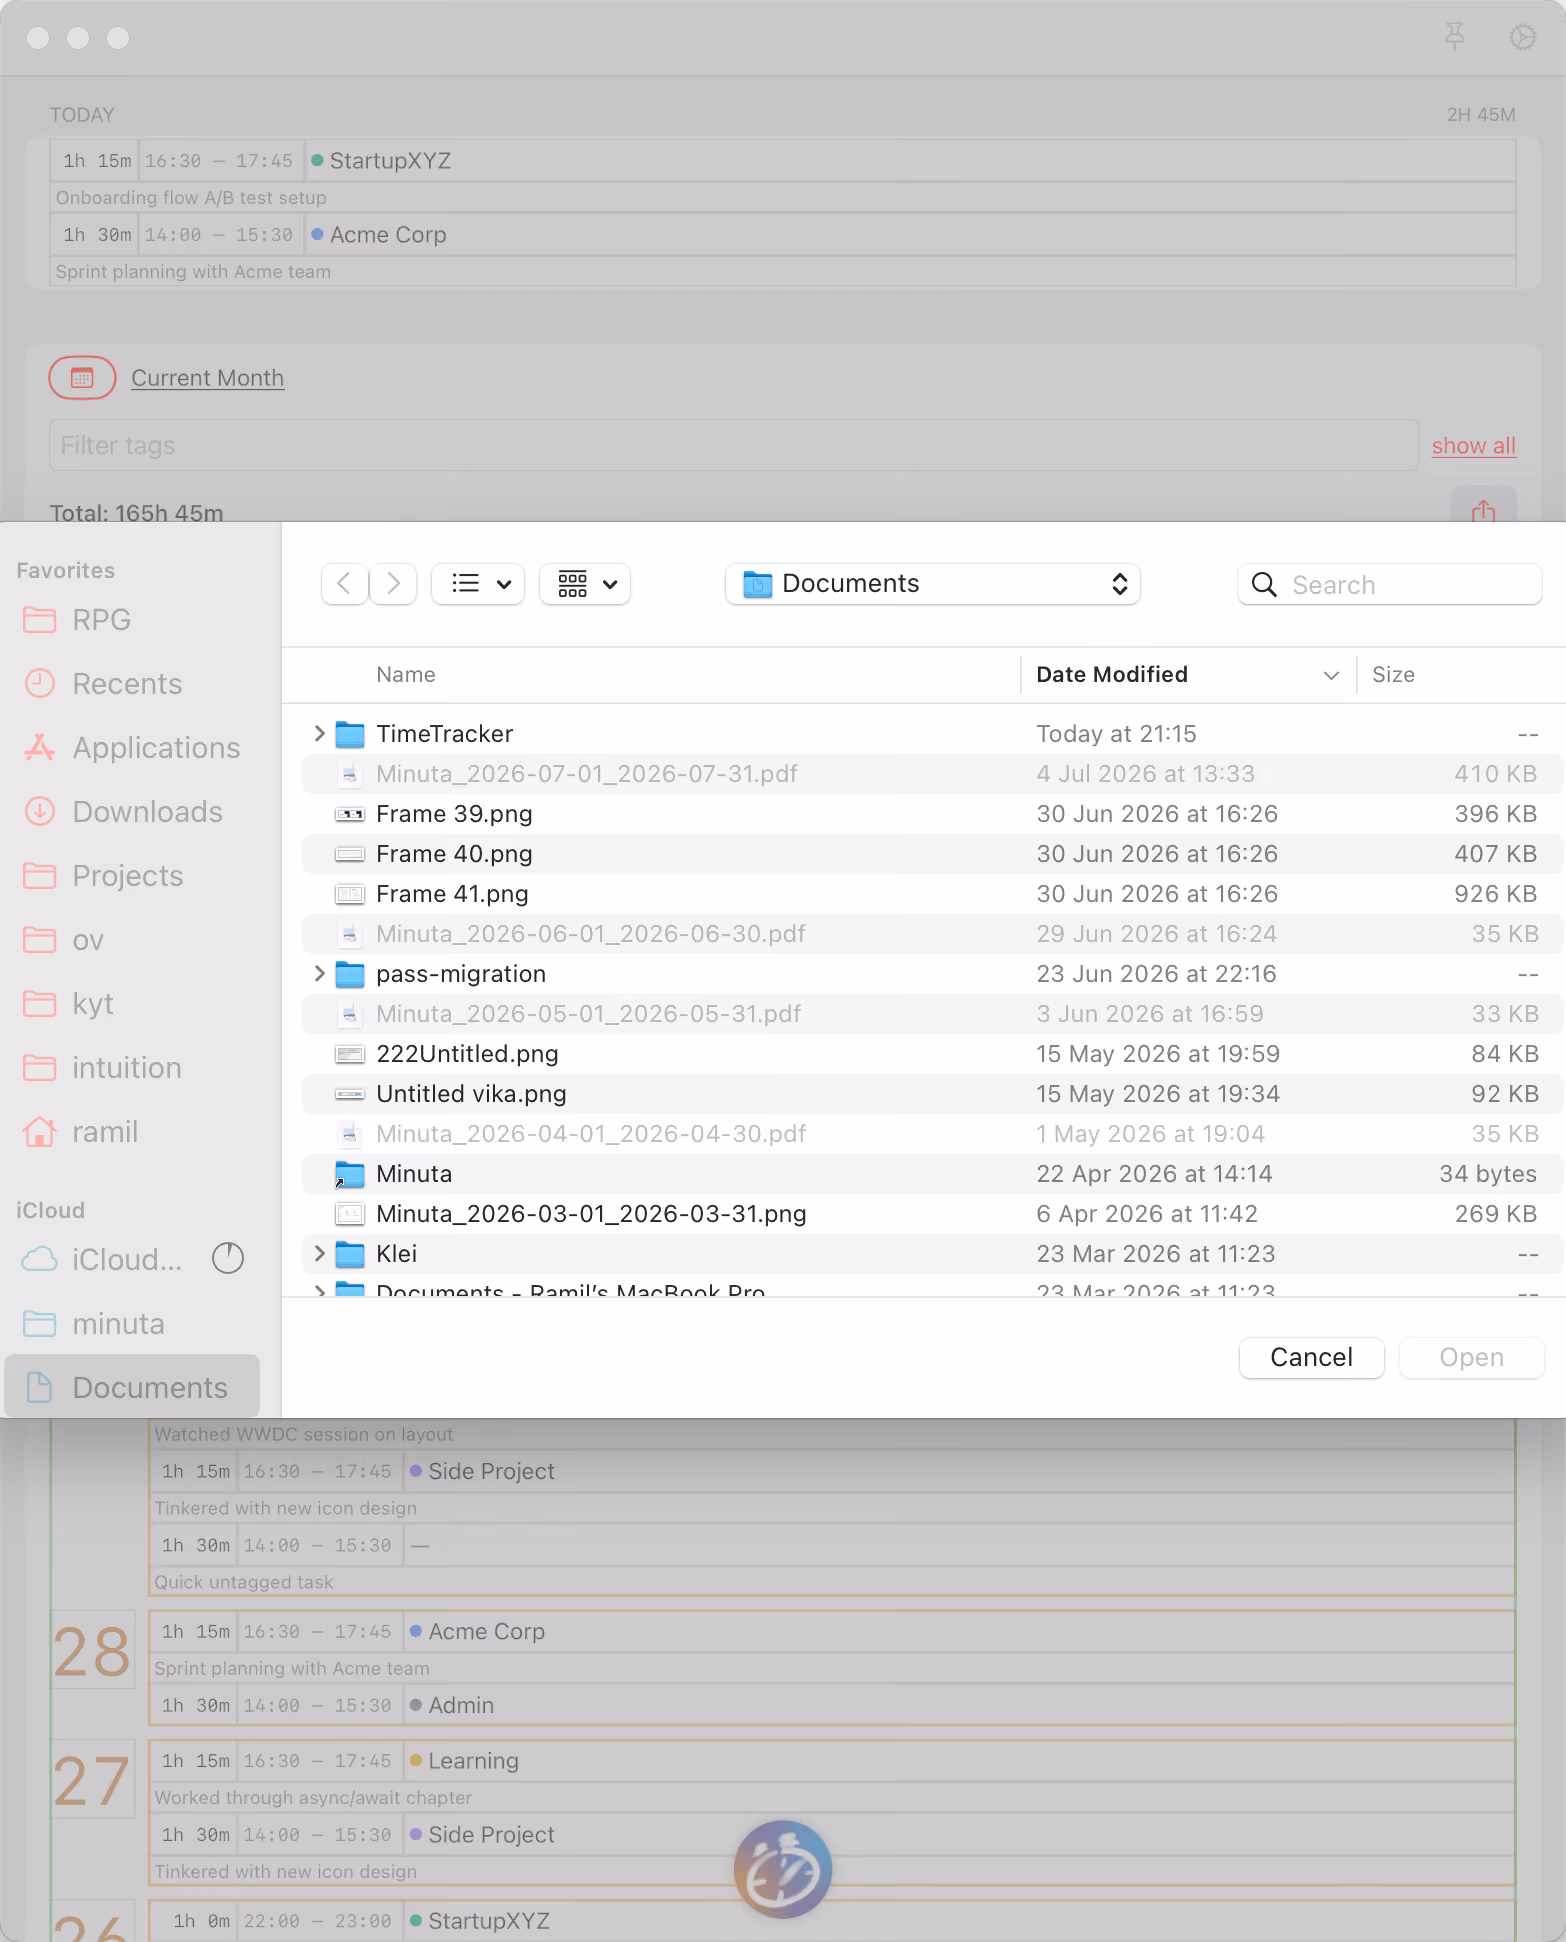Click the Untitled vika.png file icon
1566x1942 pixels.
349,1094
